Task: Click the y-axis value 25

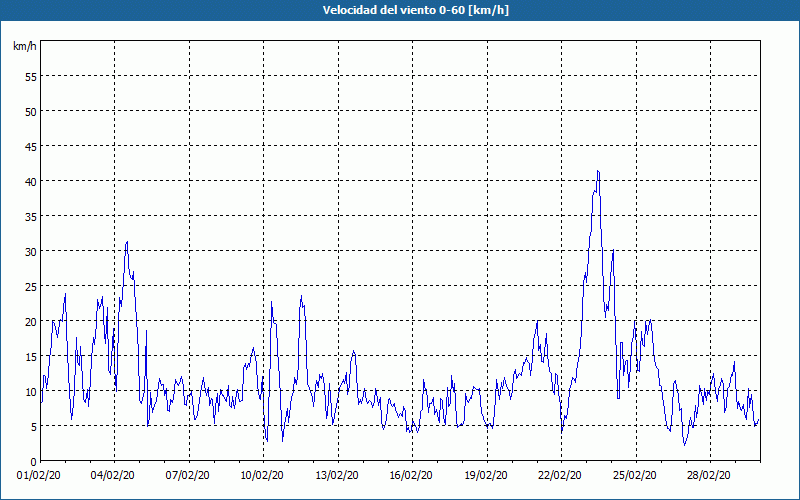Action: [x=31, y=287]
